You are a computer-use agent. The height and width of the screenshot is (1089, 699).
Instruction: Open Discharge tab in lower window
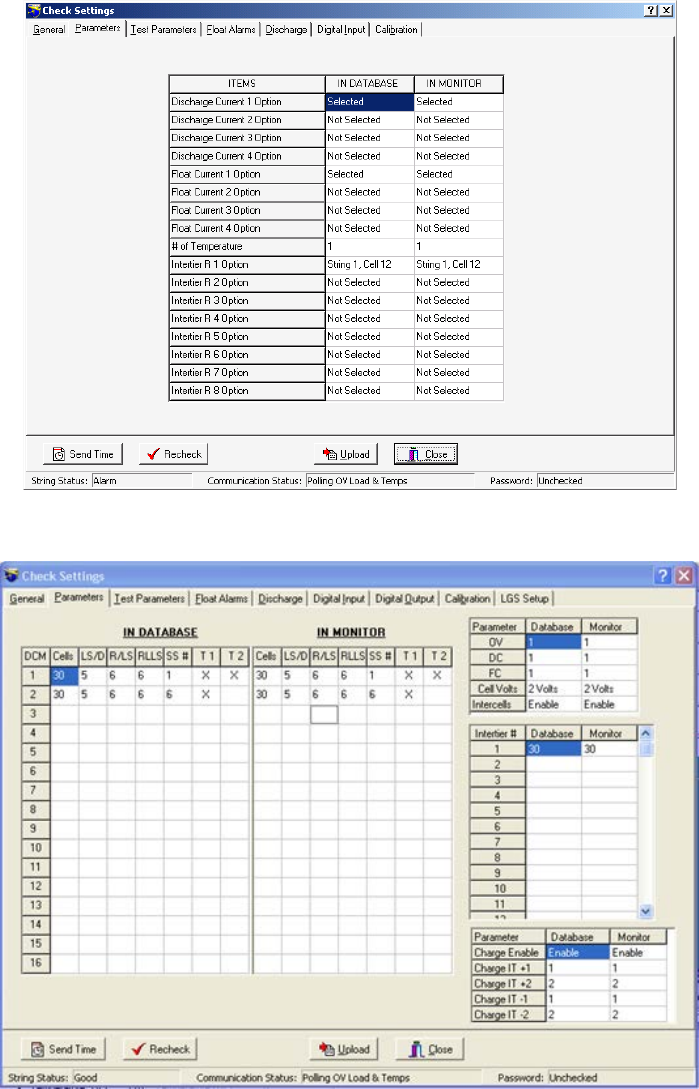pos(281,599)
